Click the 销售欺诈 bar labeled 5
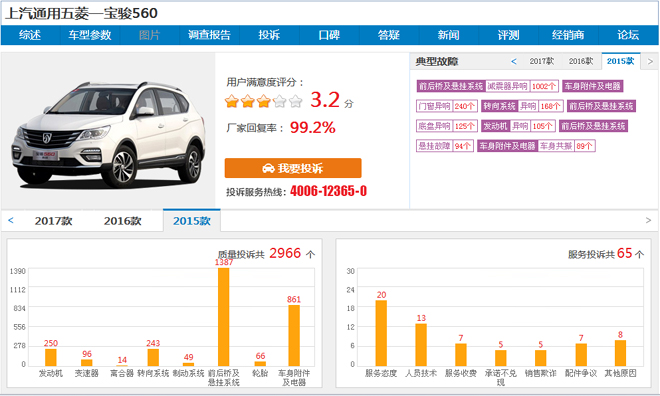Screen dimensions: 660x396 pos(541,358)
